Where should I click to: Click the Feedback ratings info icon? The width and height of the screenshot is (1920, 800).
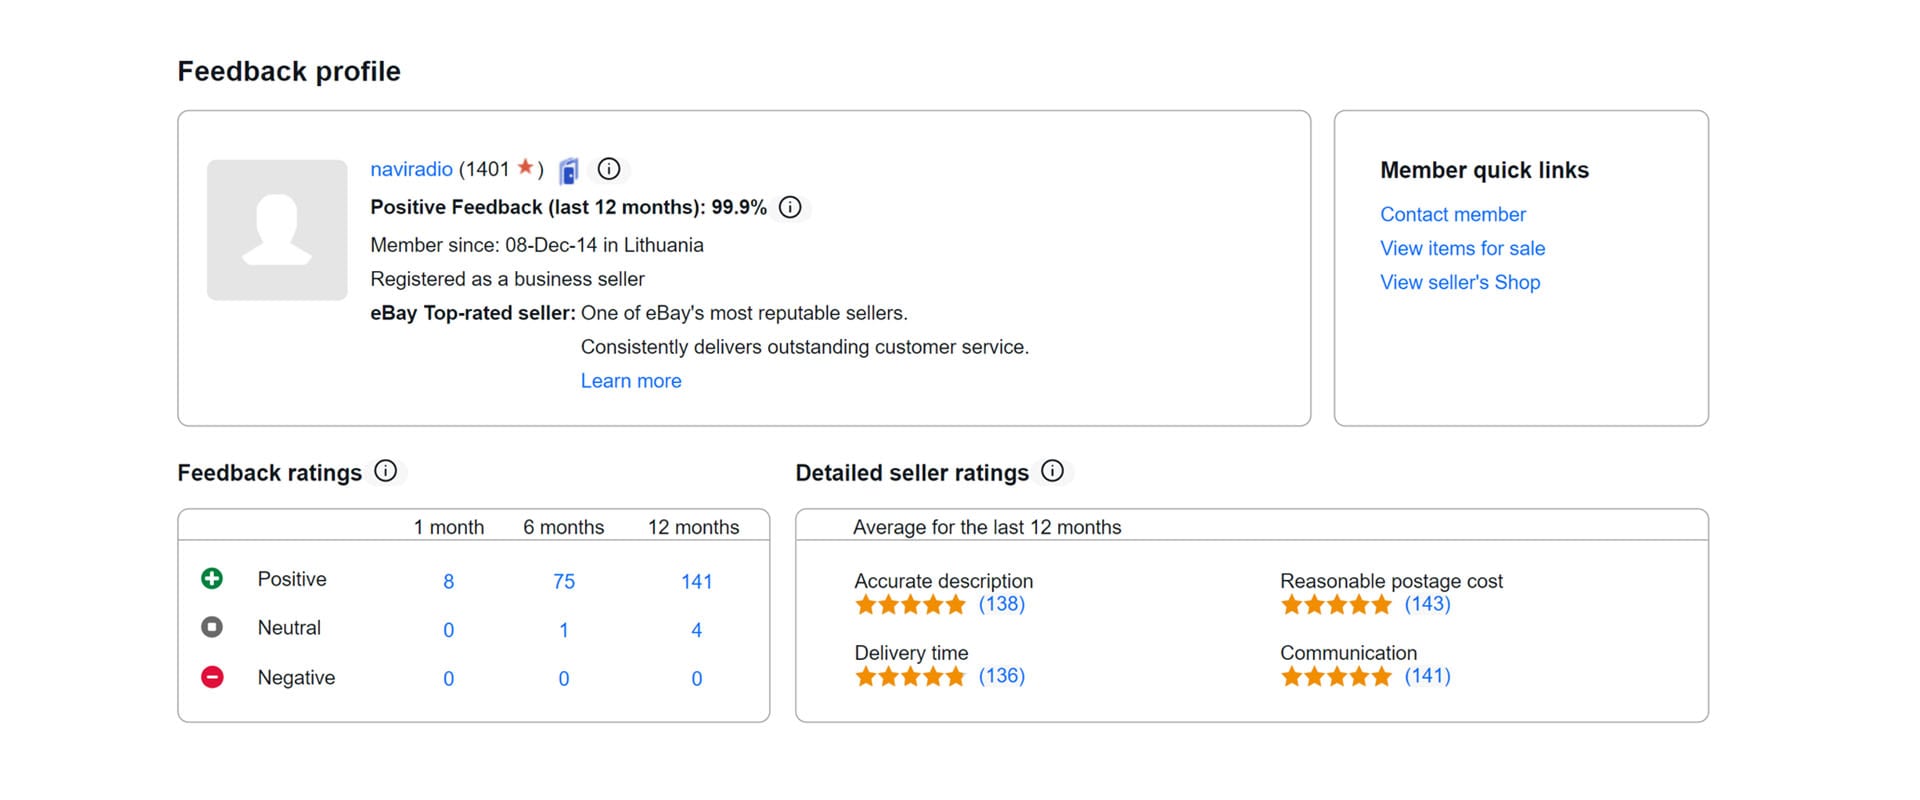pos(386,471)
